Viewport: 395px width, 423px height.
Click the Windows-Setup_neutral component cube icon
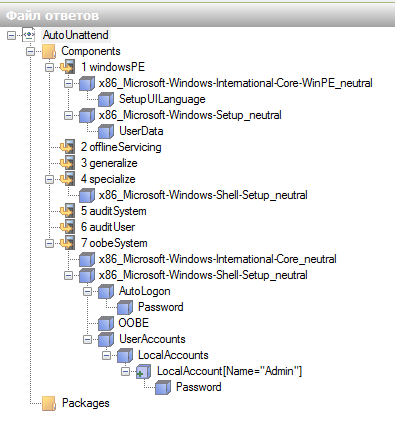pyautogui.click(x=87, y=115)
